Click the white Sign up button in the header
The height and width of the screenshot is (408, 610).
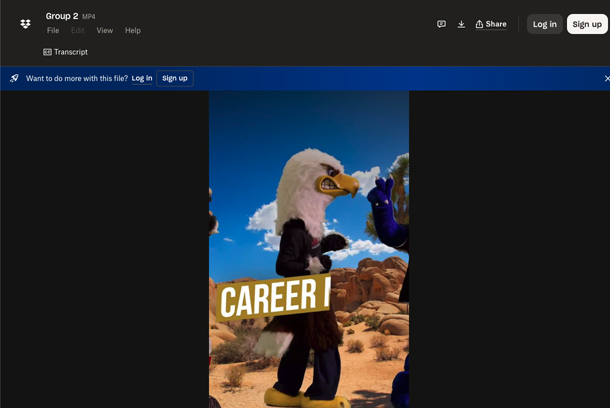coord(587,24)
